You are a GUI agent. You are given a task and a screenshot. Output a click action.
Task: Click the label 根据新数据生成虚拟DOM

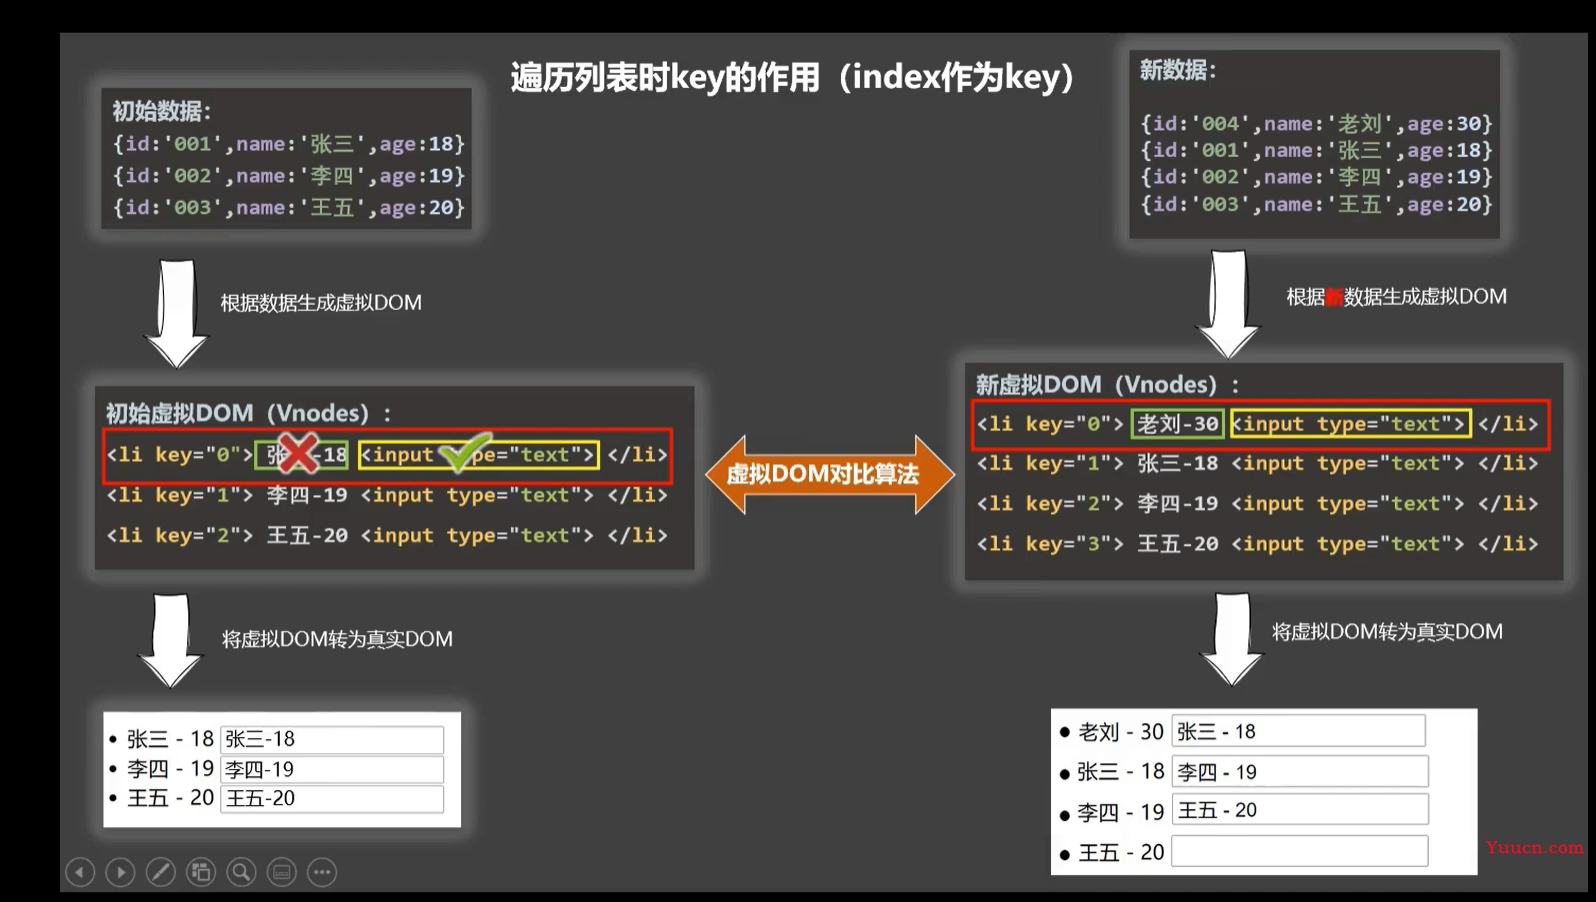click(x=1396, y=297)
